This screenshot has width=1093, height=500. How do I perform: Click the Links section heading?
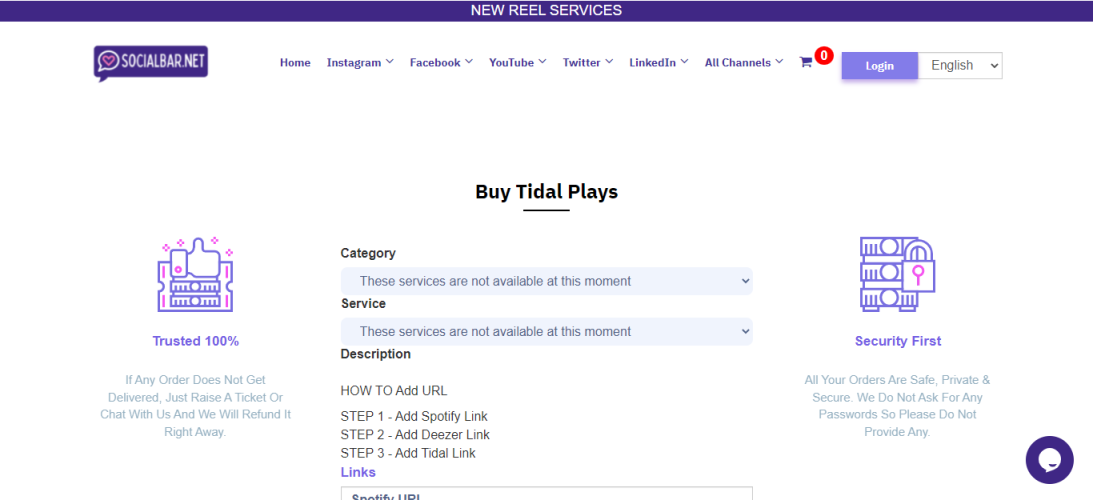(x=358, y=472)
